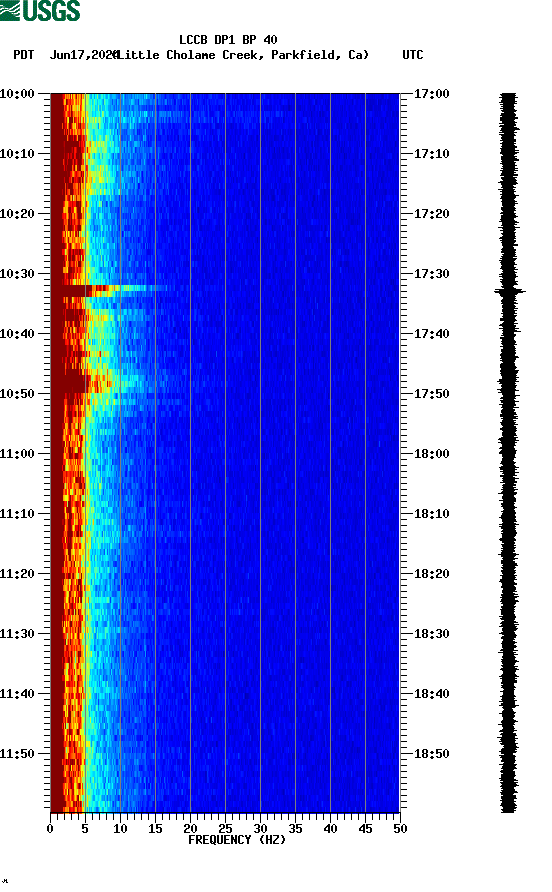Click the USGS logo
The width and height of the screenshot is (552, 892).
(x=40, y=10)
